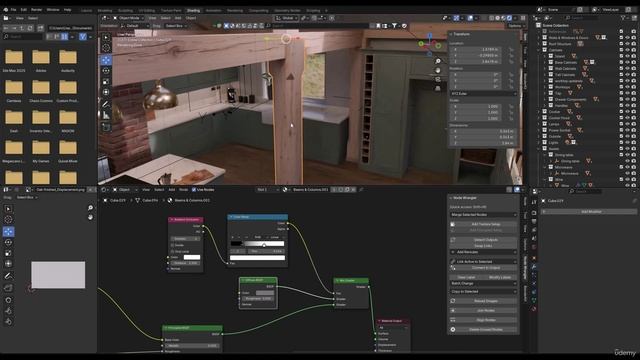Screen dimensions: 640x360
Task: Click the new folder icon in the file browser
Action: coord(40,28)
